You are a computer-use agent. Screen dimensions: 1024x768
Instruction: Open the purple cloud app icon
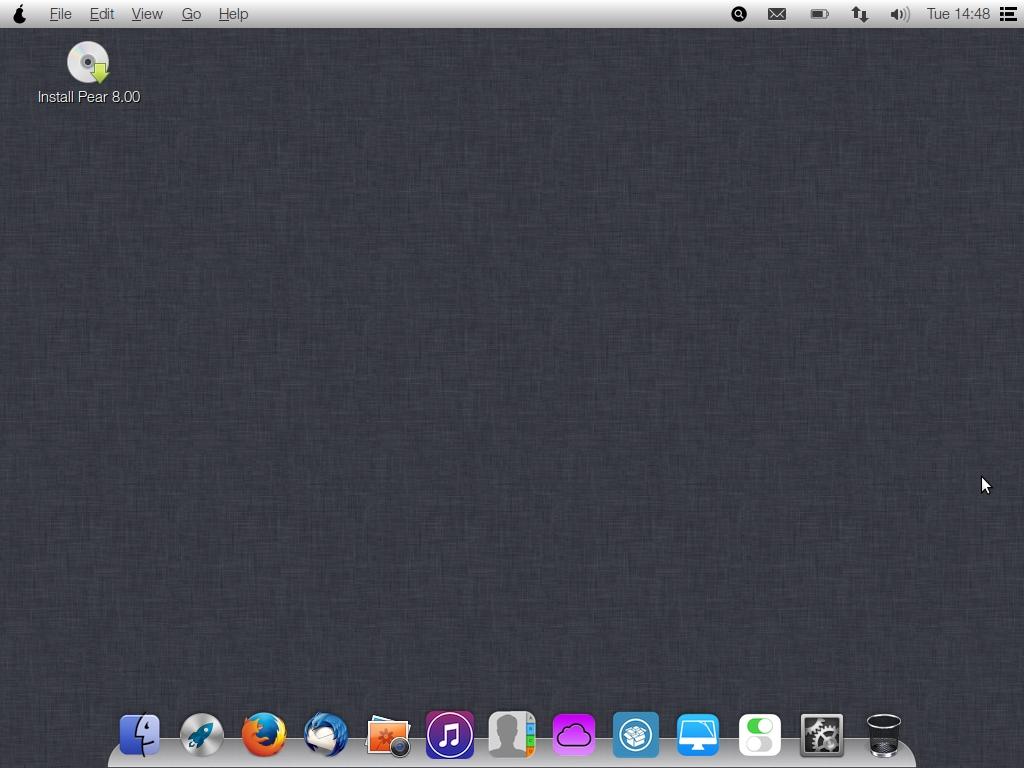coord(574,735)
